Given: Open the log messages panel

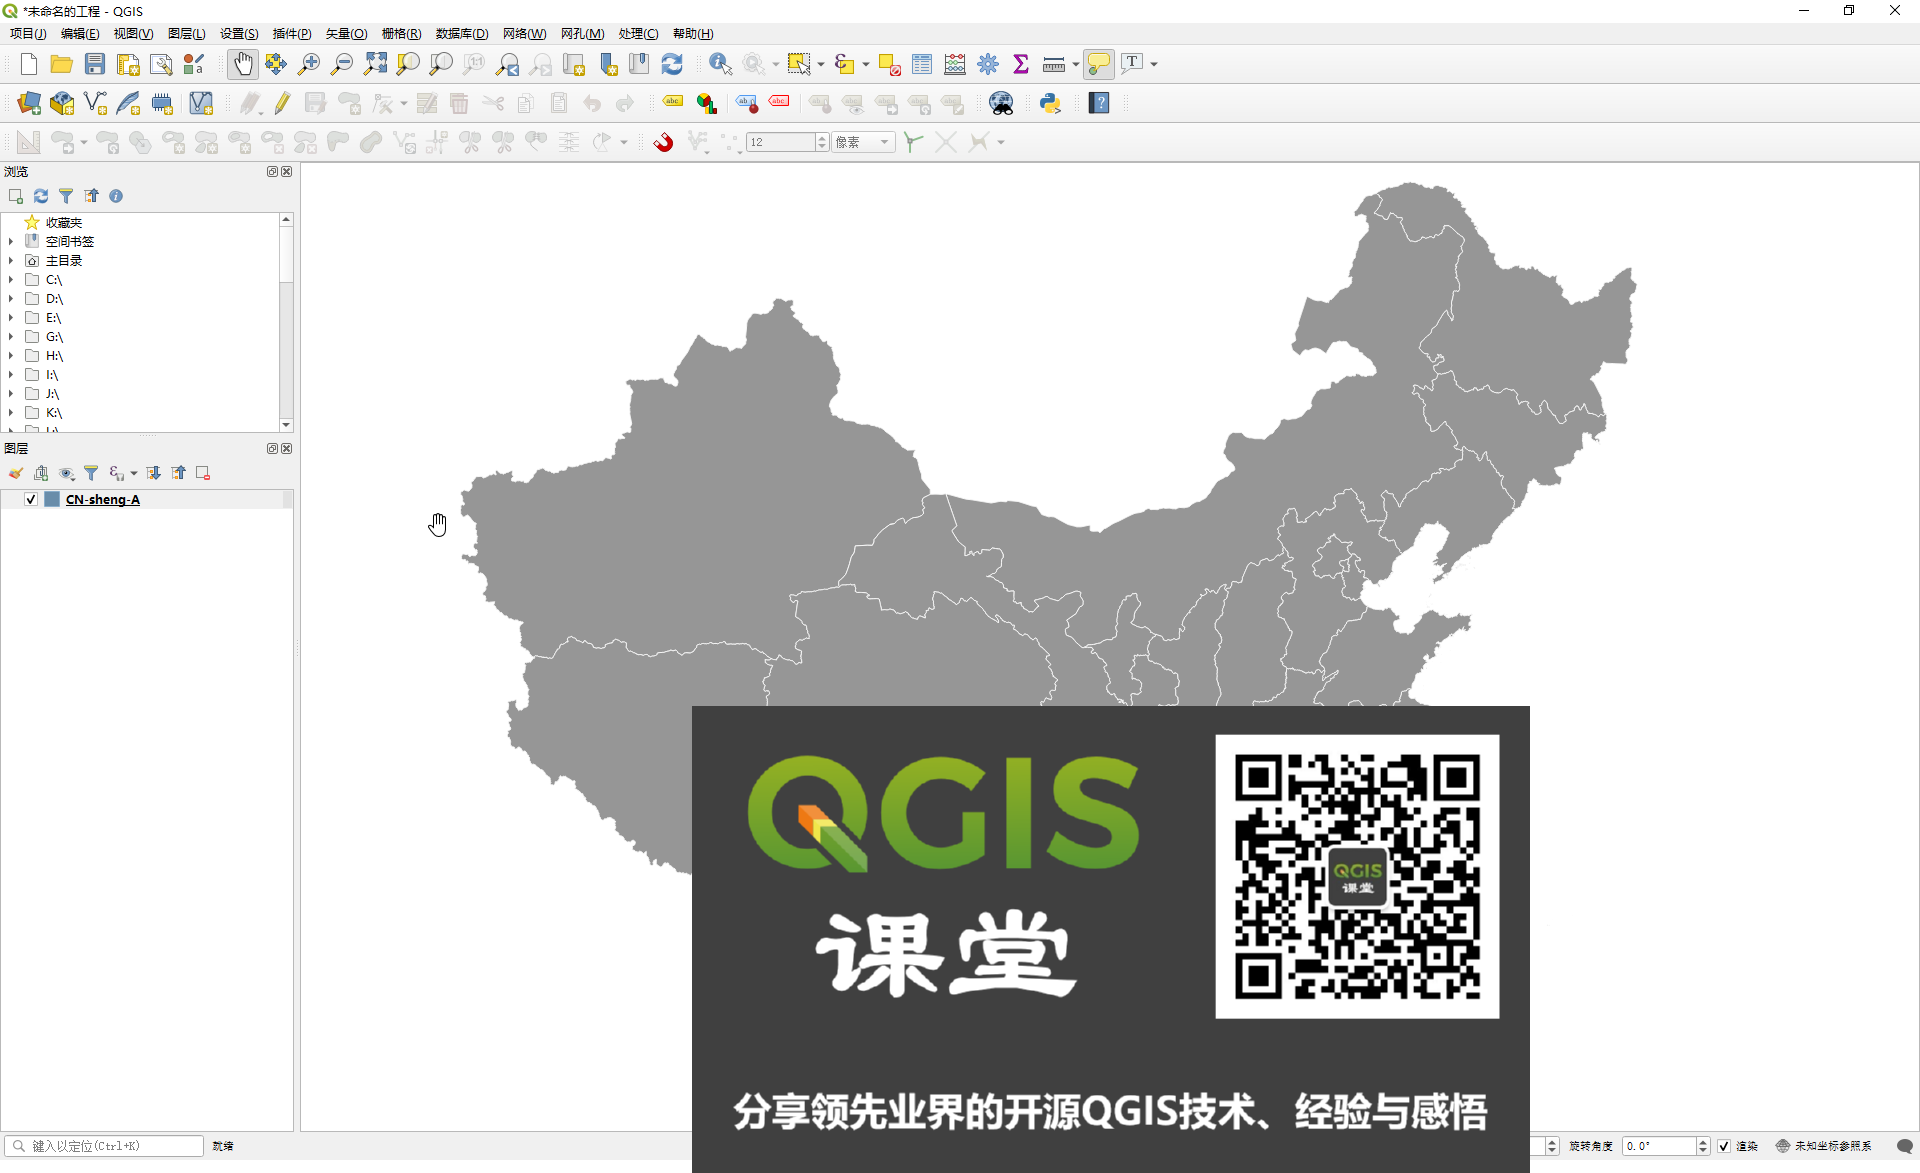Looking at the screenshot, I should tap(1905, 1146).
